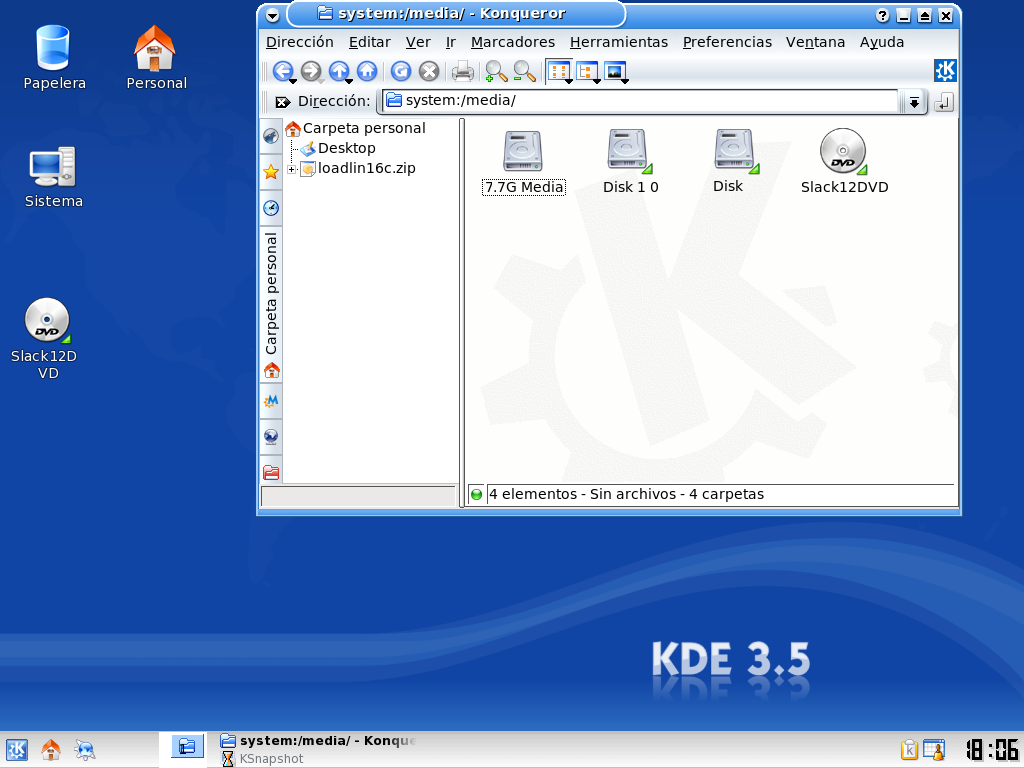Open the Editar menu
Image resolution: width=1024 pixels, height=768 pixels.
point(370,42)
